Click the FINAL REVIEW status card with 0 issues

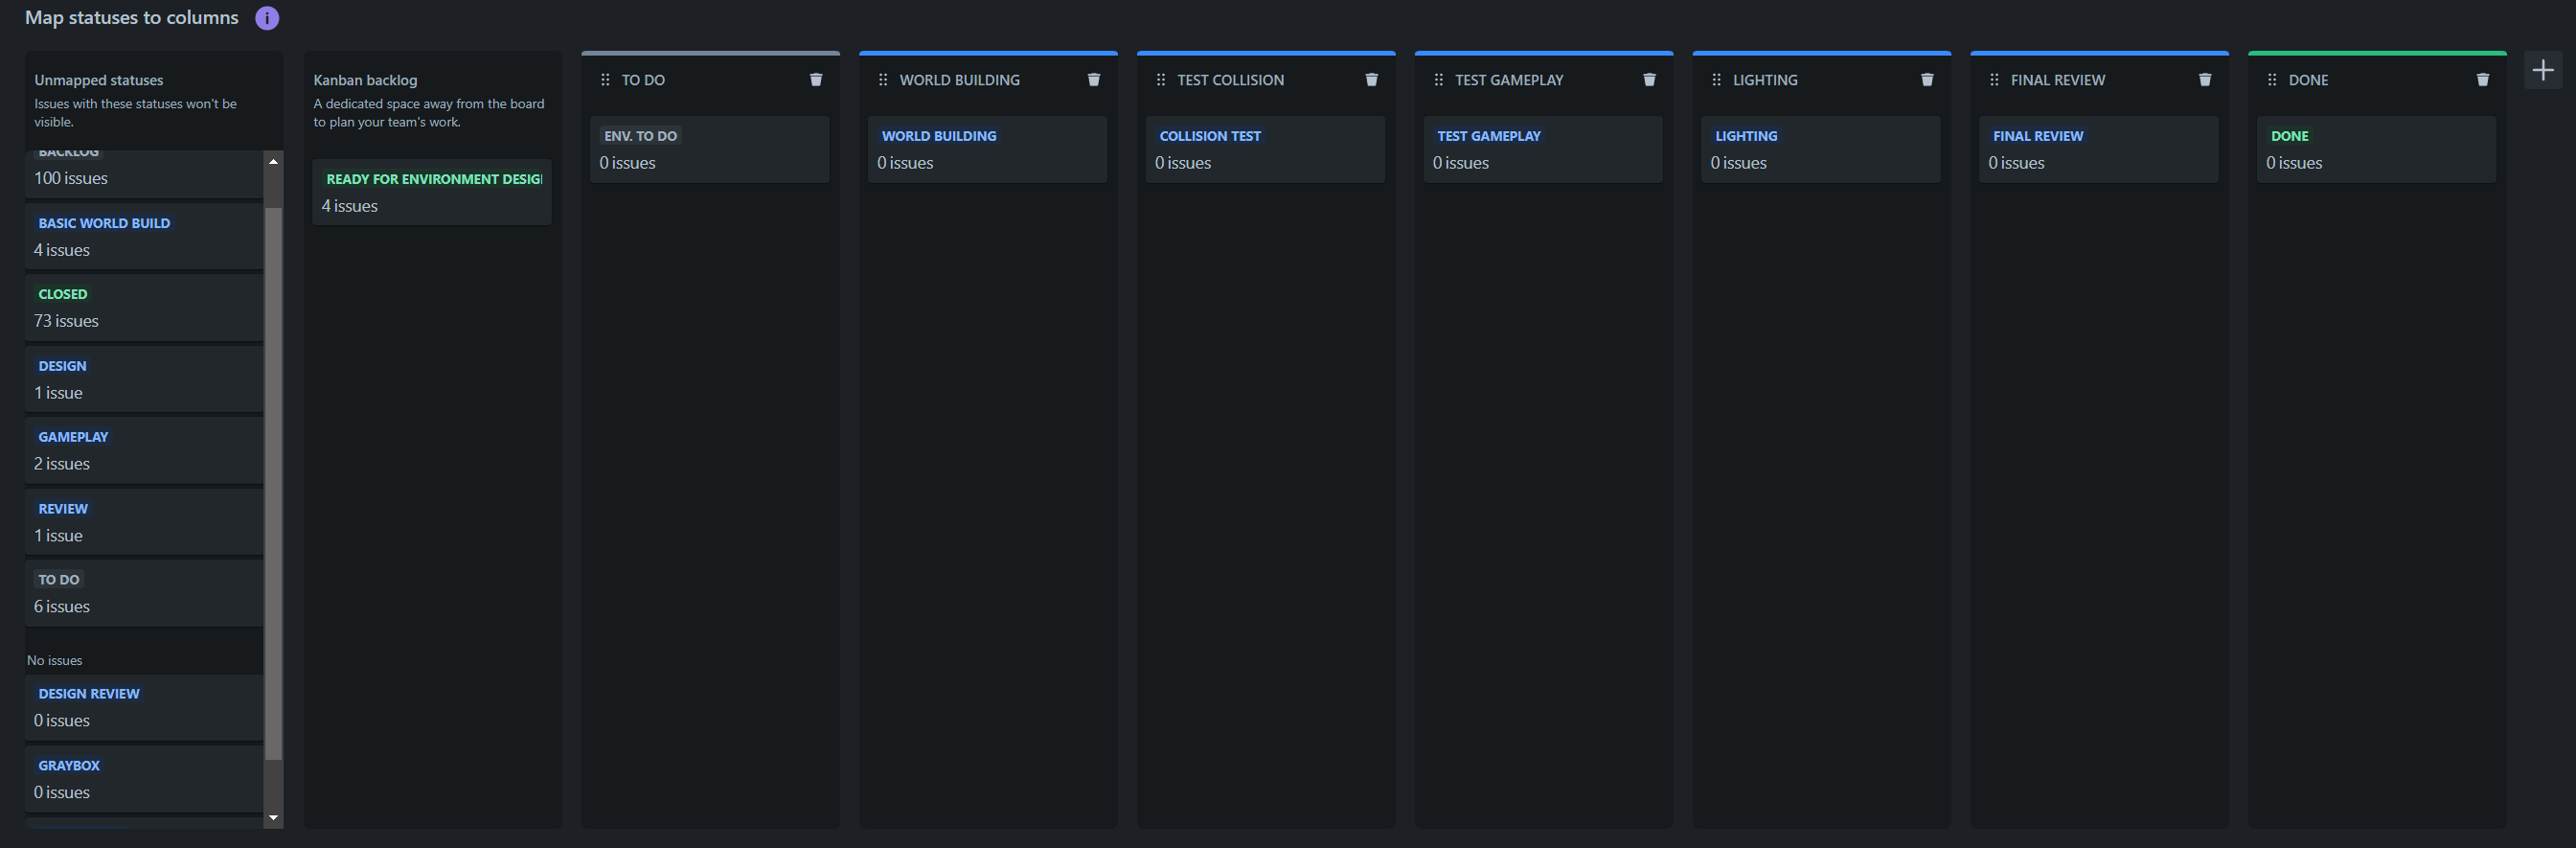point(2099,149)
